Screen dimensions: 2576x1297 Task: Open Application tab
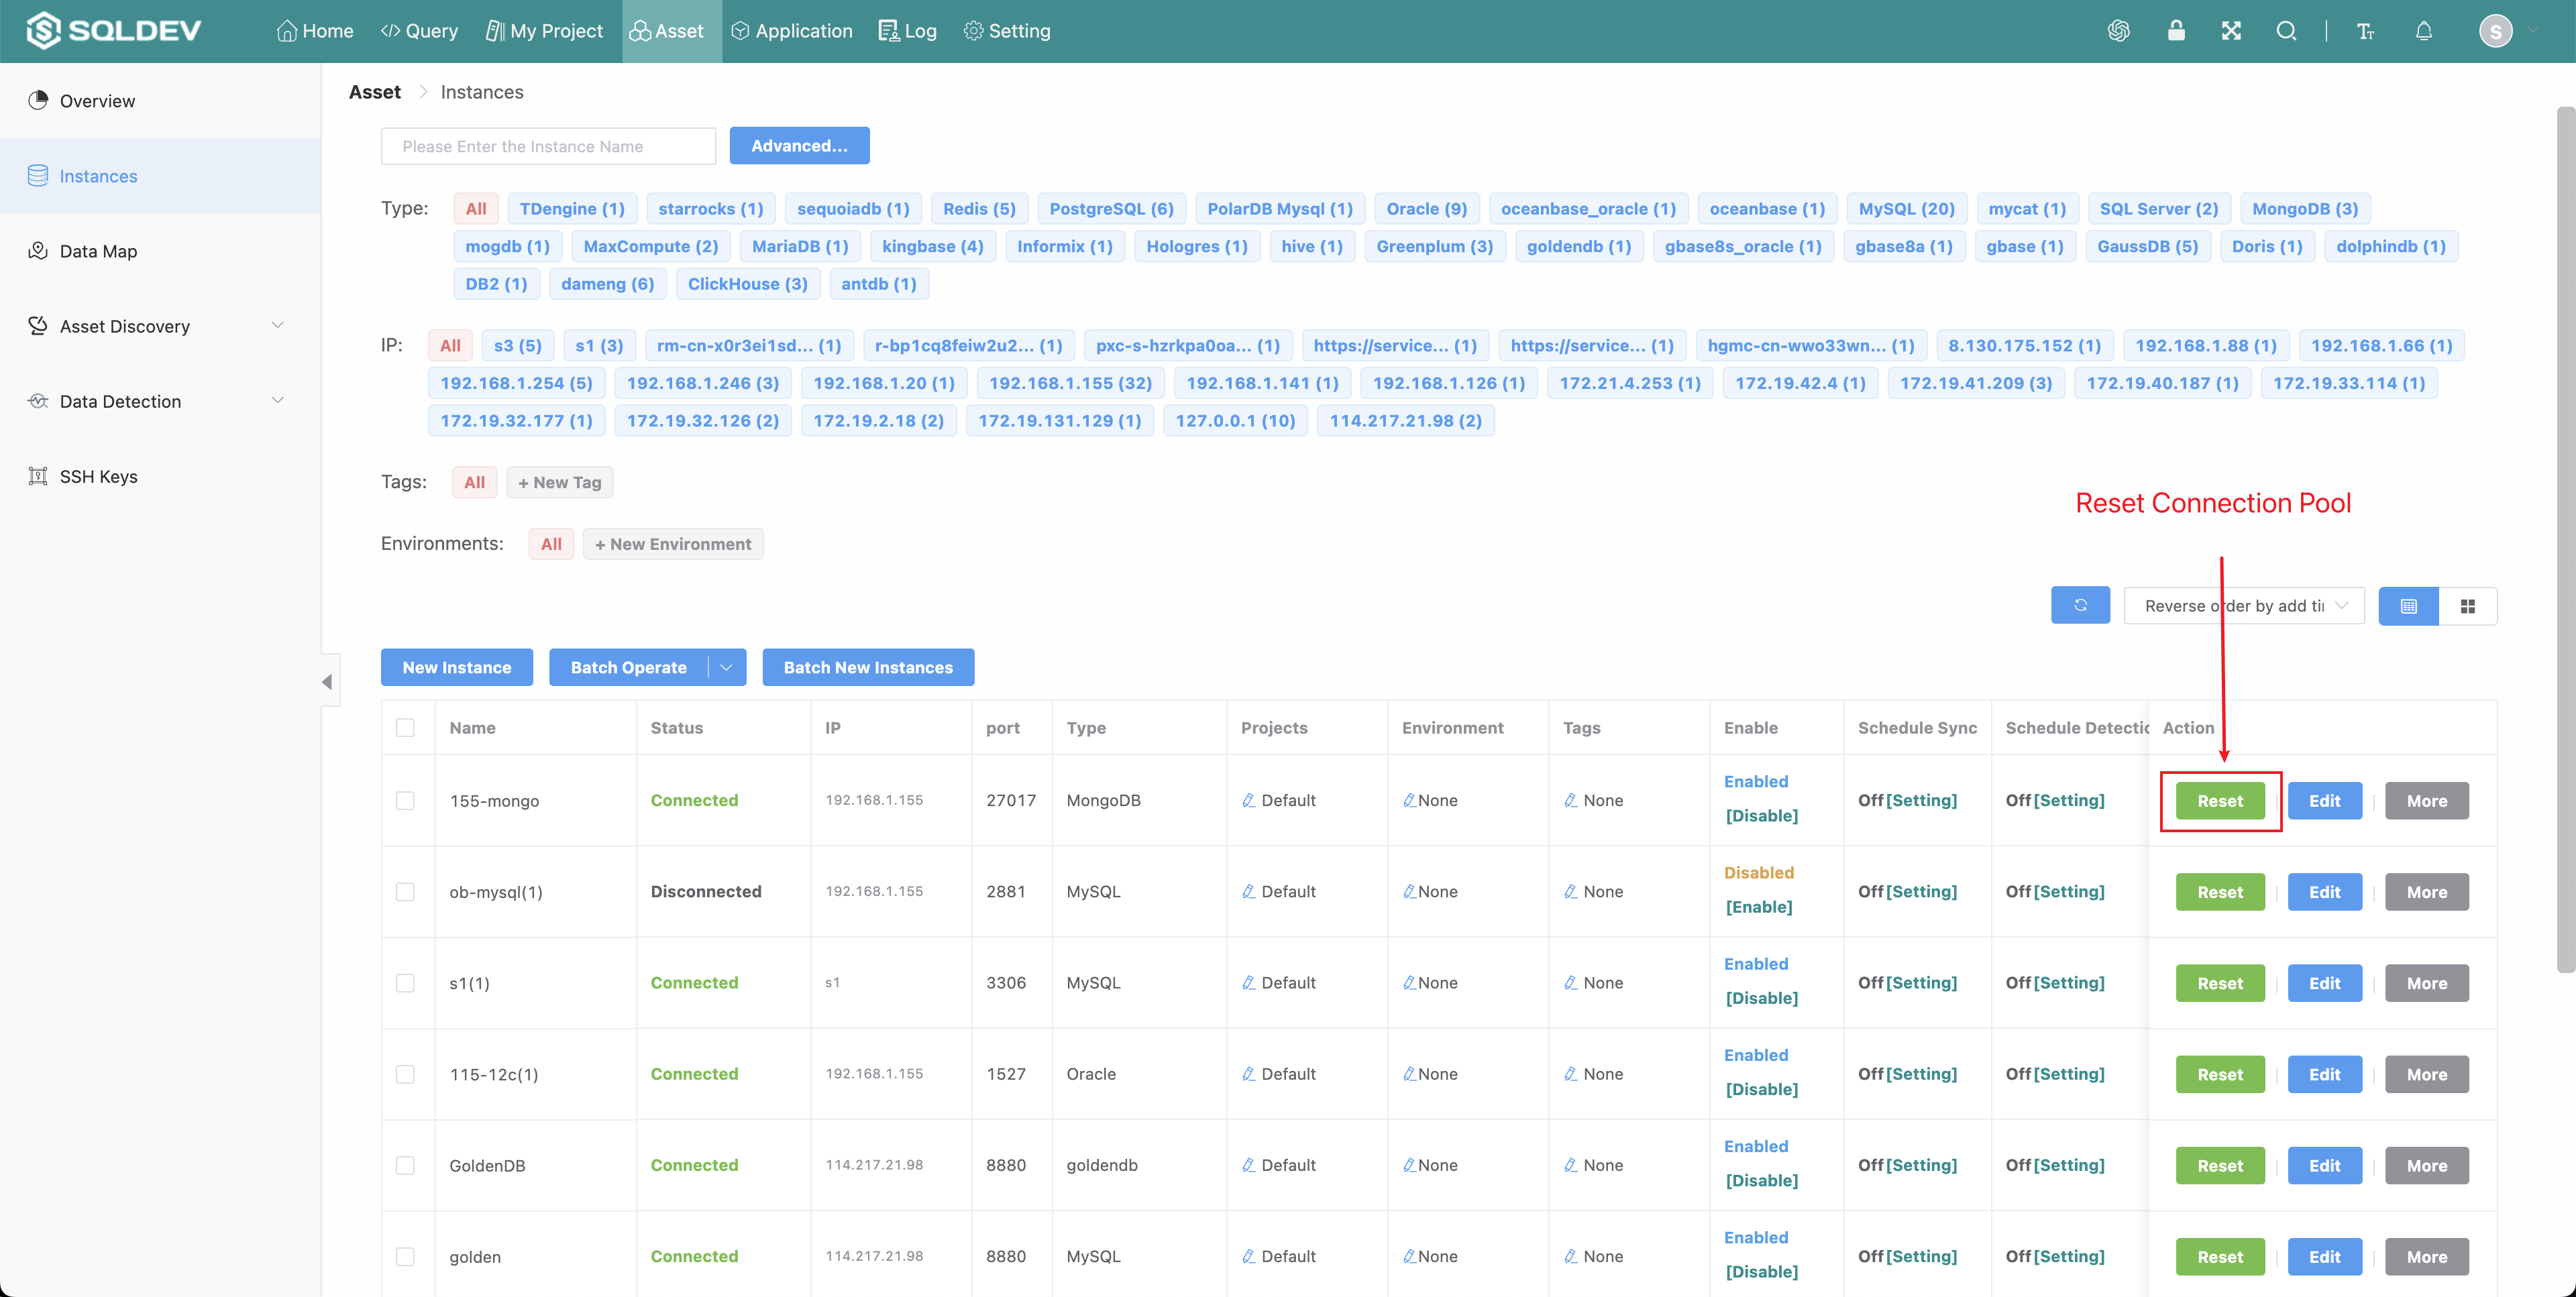[791, 31]
